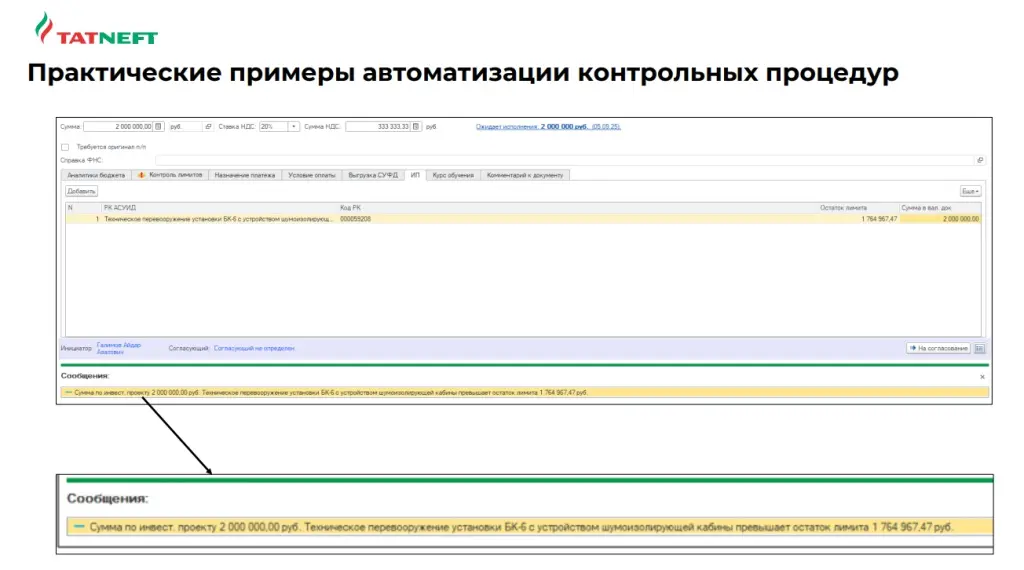This screenshot has height=570, width=1024.
Task: Click the Остаток лимита column header
Action: (x=858, y=208)
